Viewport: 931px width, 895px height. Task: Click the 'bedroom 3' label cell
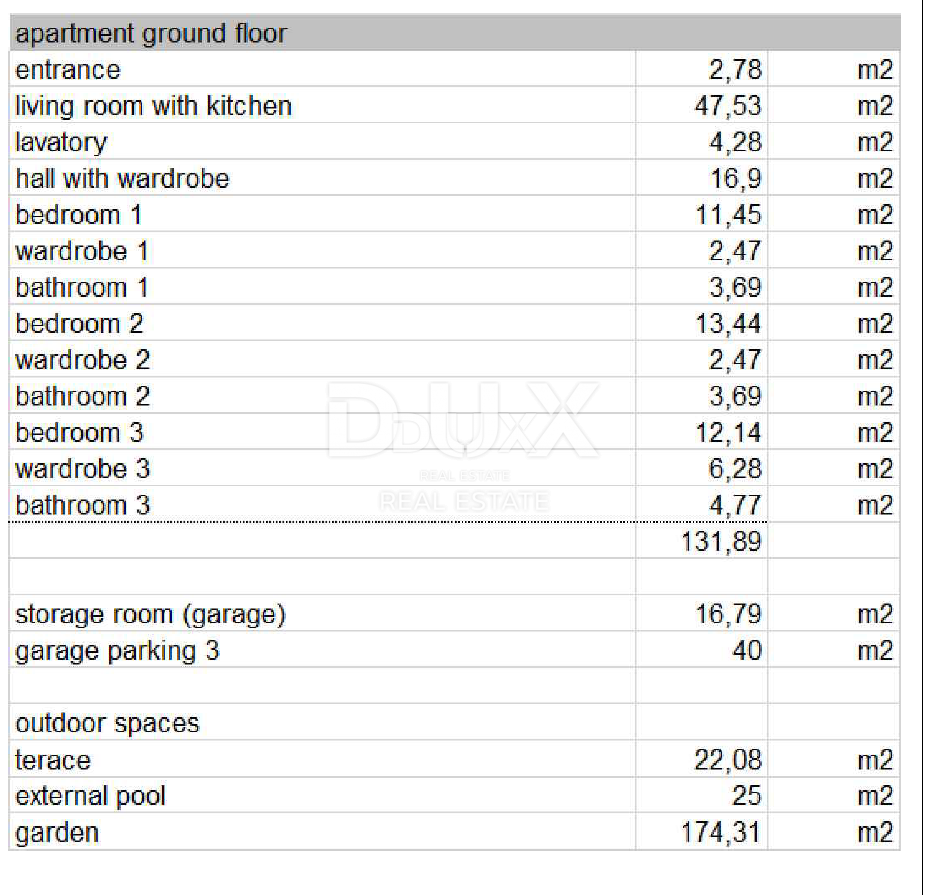pos(79,433)
